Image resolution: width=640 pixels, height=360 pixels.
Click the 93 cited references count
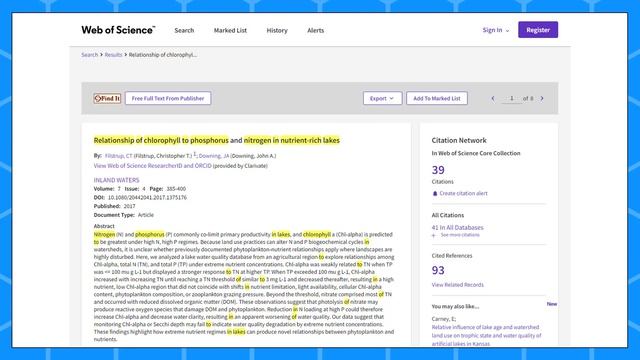pyautogui.click(x=438, y=270)
